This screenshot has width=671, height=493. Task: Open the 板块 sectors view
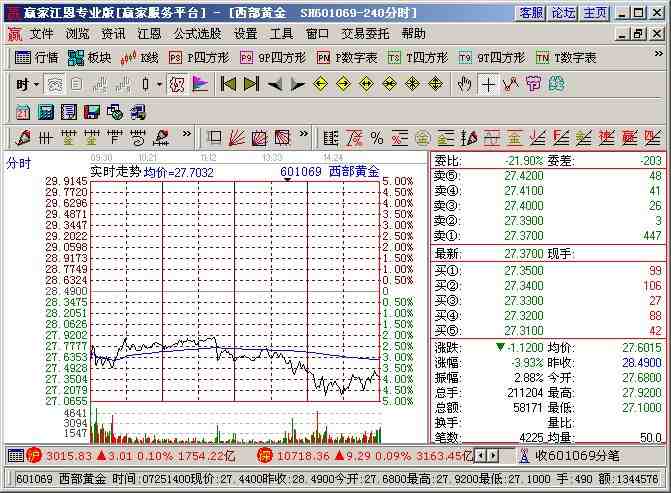89,57
